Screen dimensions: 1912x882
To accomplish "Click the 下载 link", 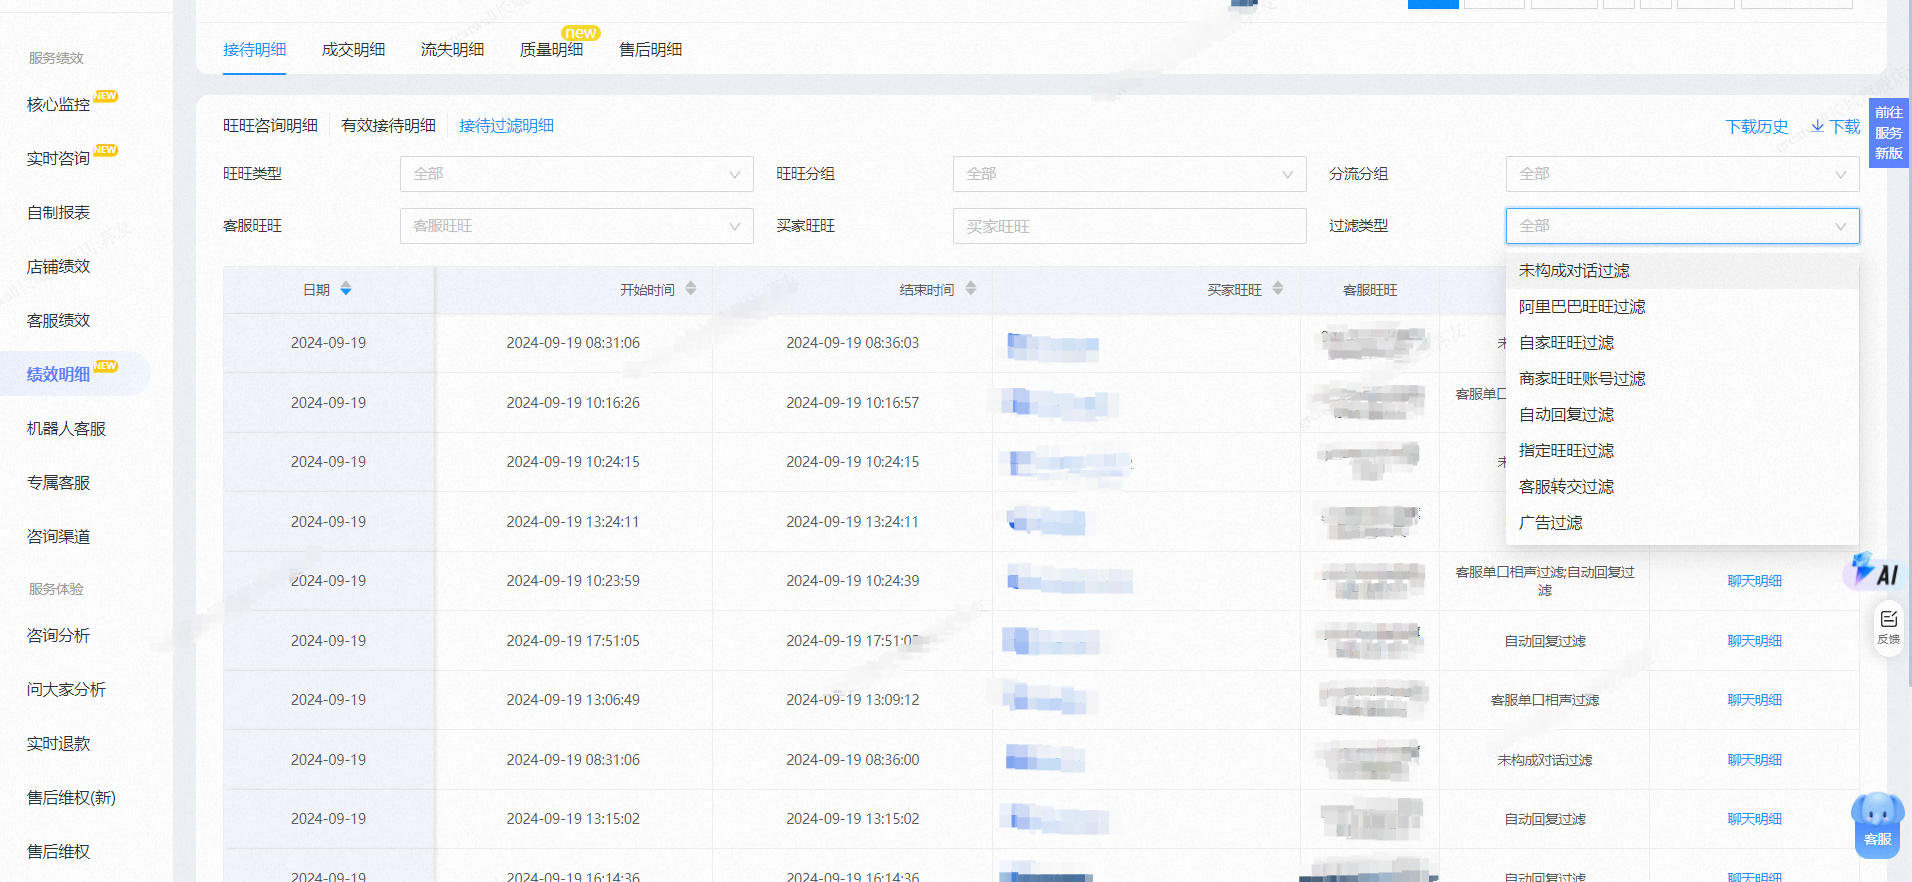I will [x=1844, y=127].
